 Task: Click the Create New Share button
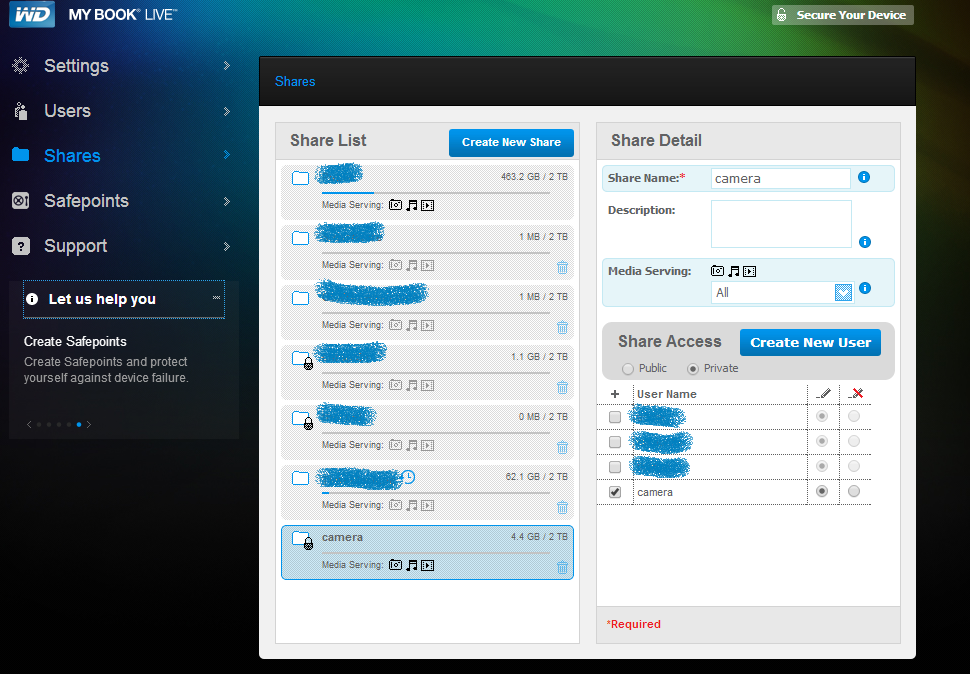[x=511, y=142]
